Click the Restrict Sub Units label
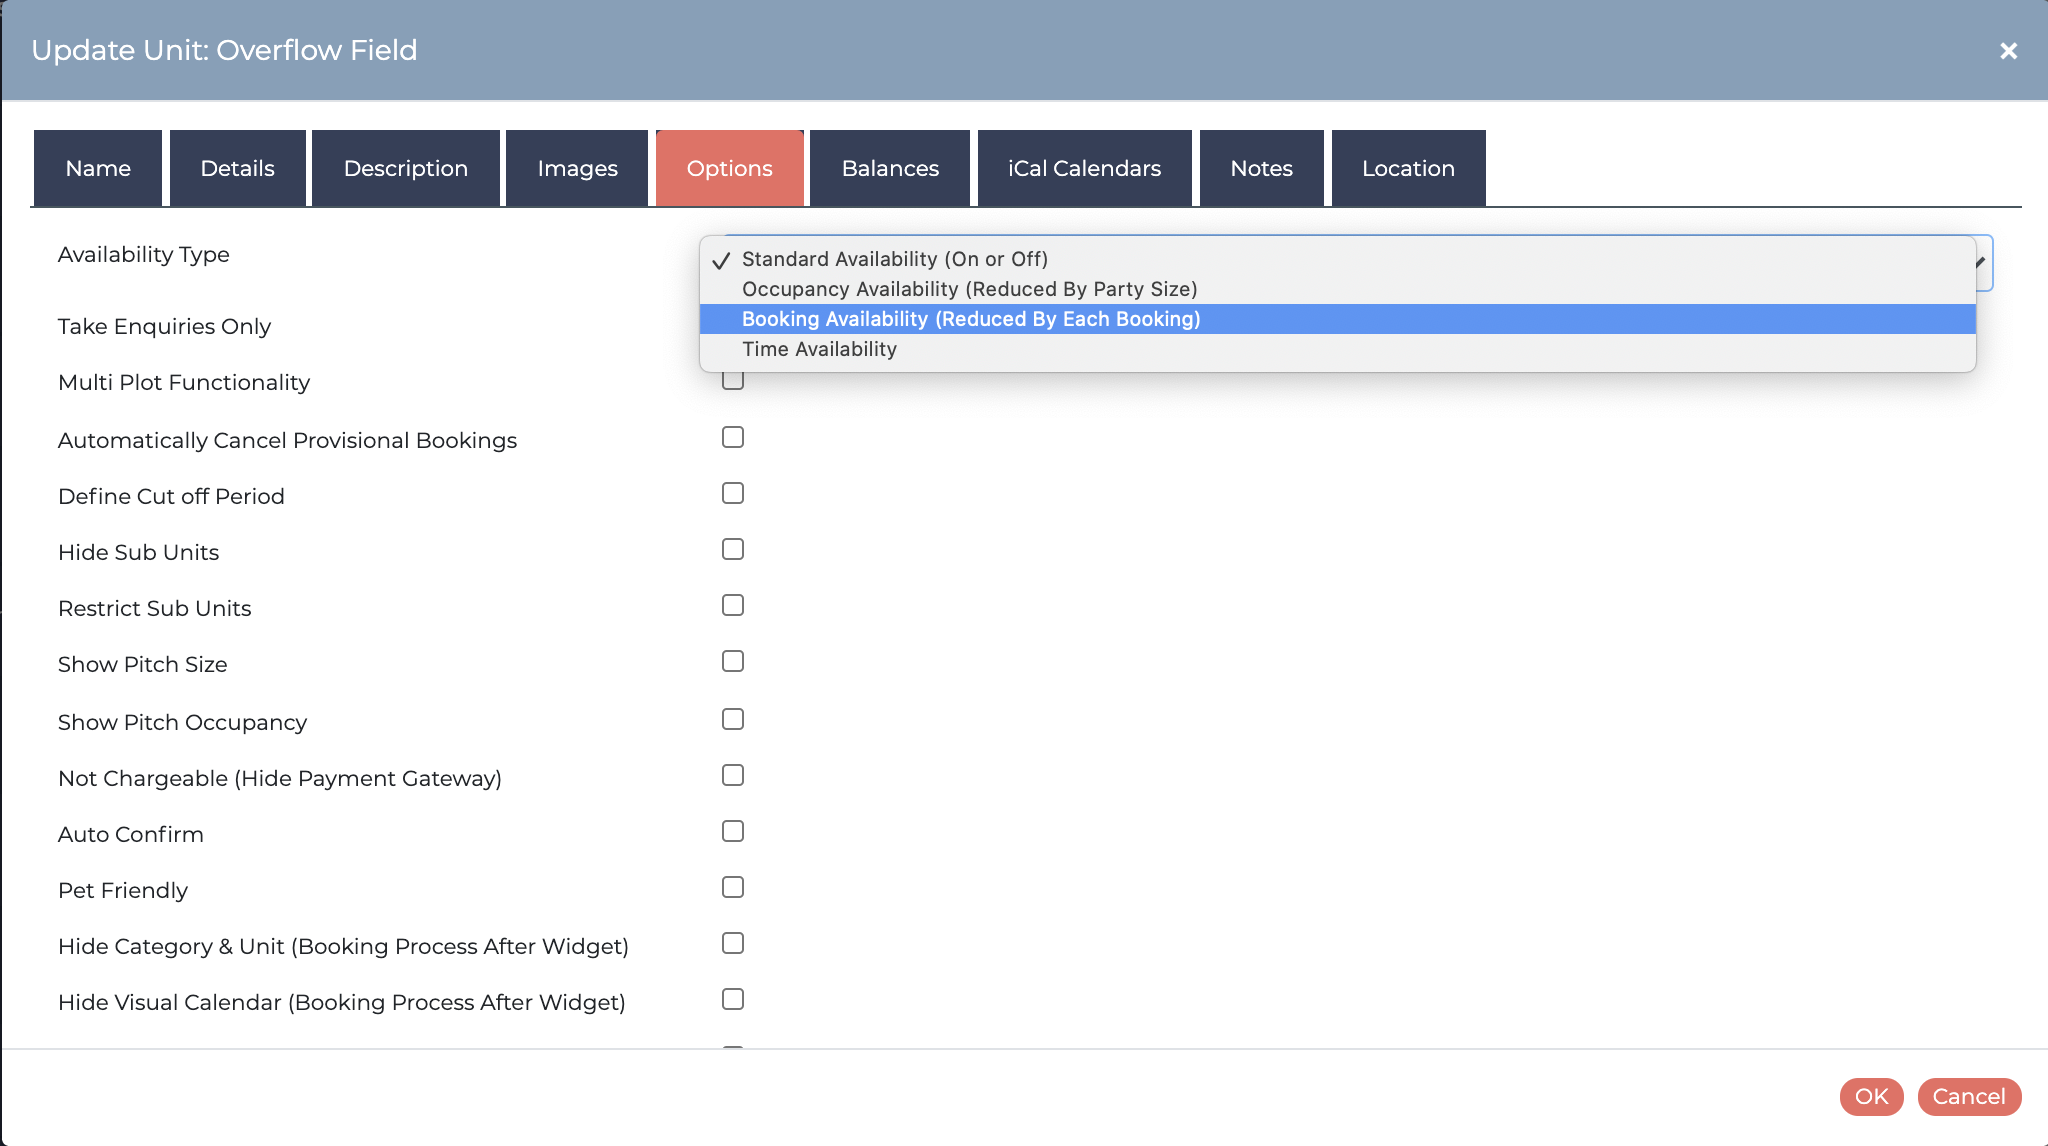This screenshot has height=1146, width=2048. (x=154, y=608)
